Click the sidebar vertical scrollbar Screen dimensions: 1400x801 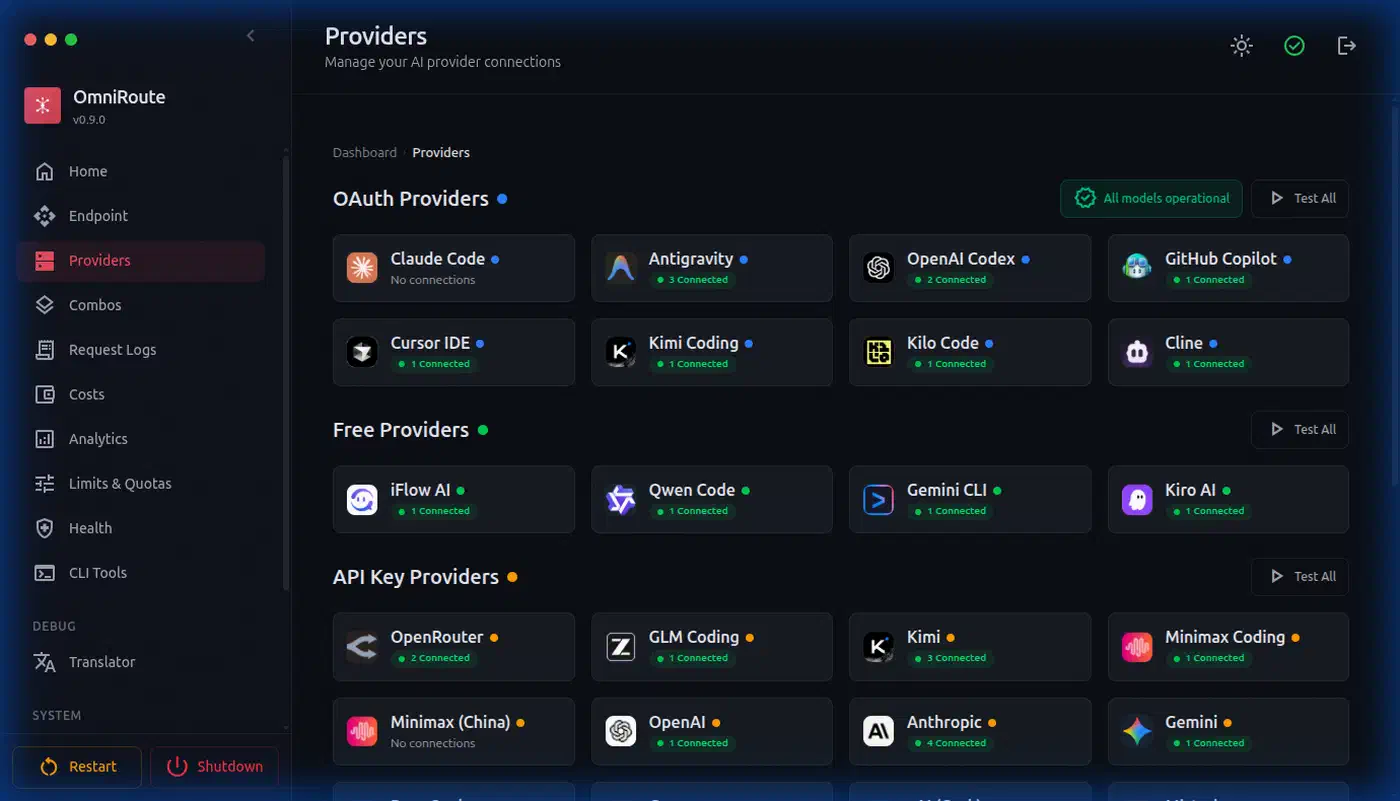point(287,372)
